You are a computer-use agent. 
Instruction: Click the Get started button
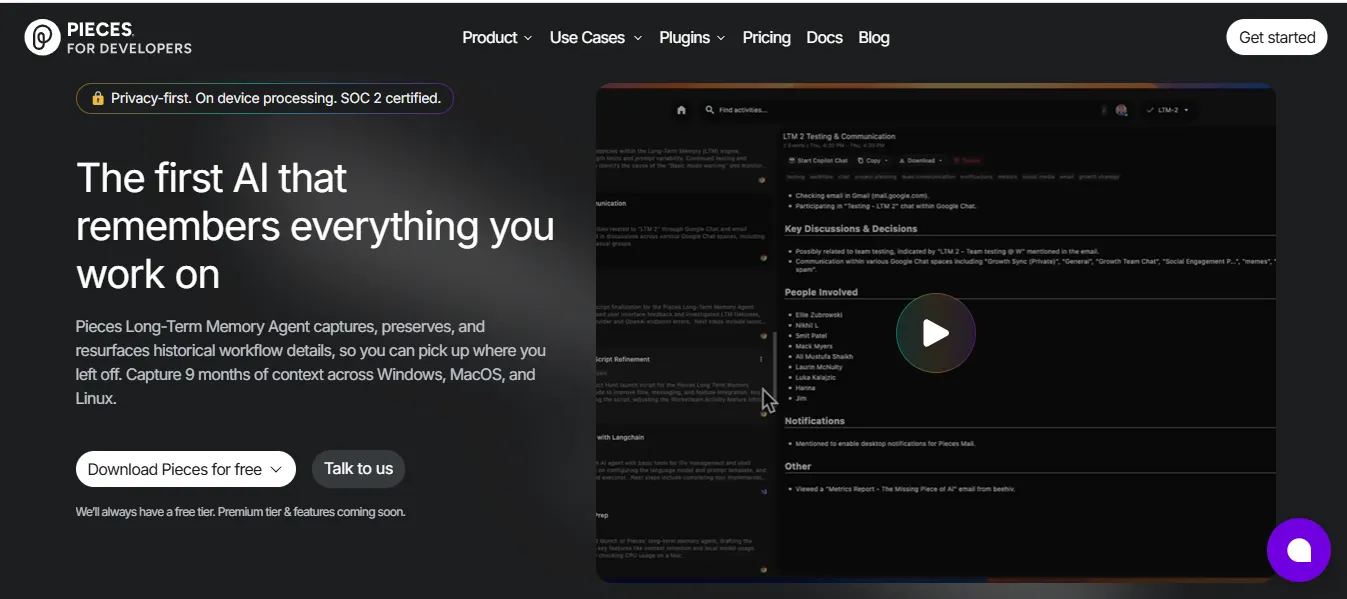tap(1276, 38)
